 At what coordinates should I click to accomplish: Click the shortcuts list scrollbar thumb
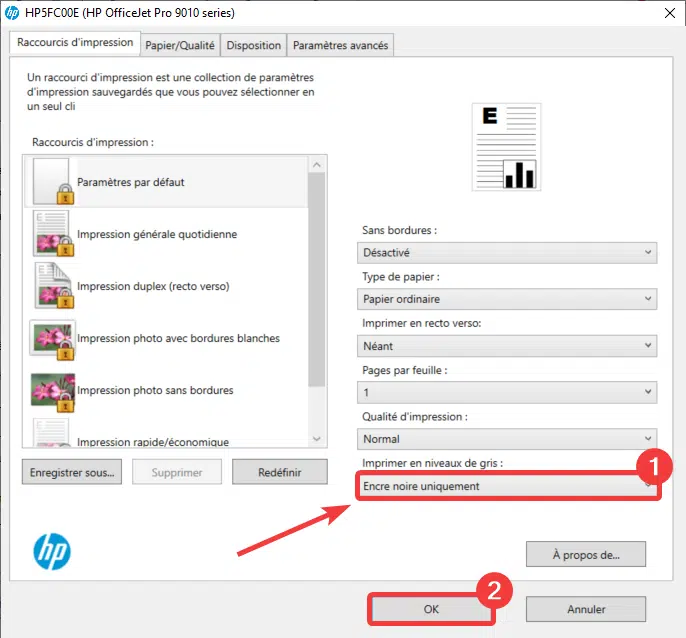[317, 280]
